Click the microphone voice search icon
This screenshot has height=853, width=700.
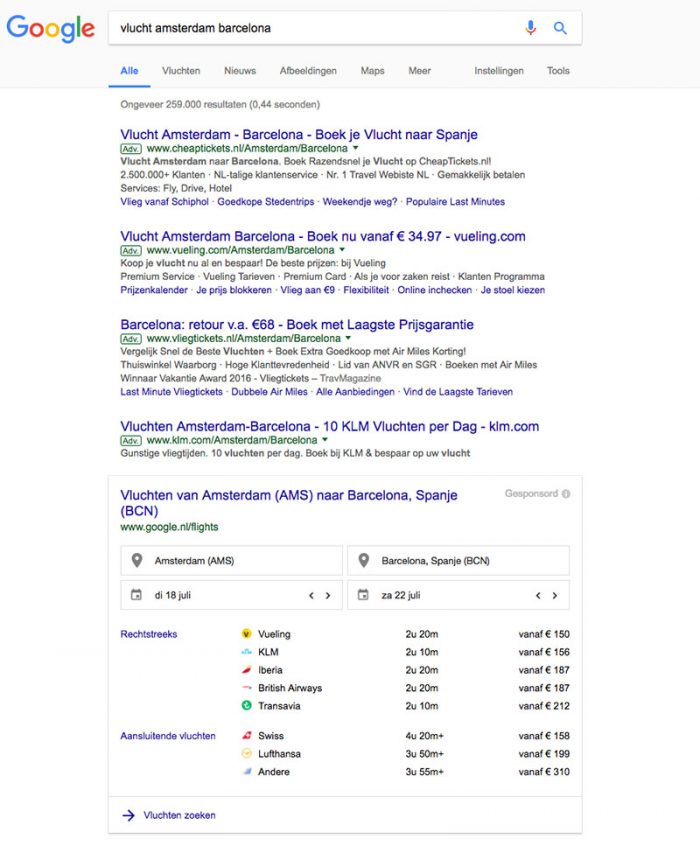(x=531, y=28)
